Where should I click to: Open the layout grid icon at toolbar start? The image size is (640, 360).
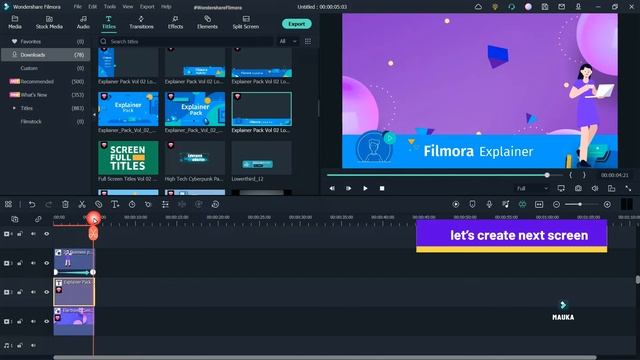pos(9,204)
